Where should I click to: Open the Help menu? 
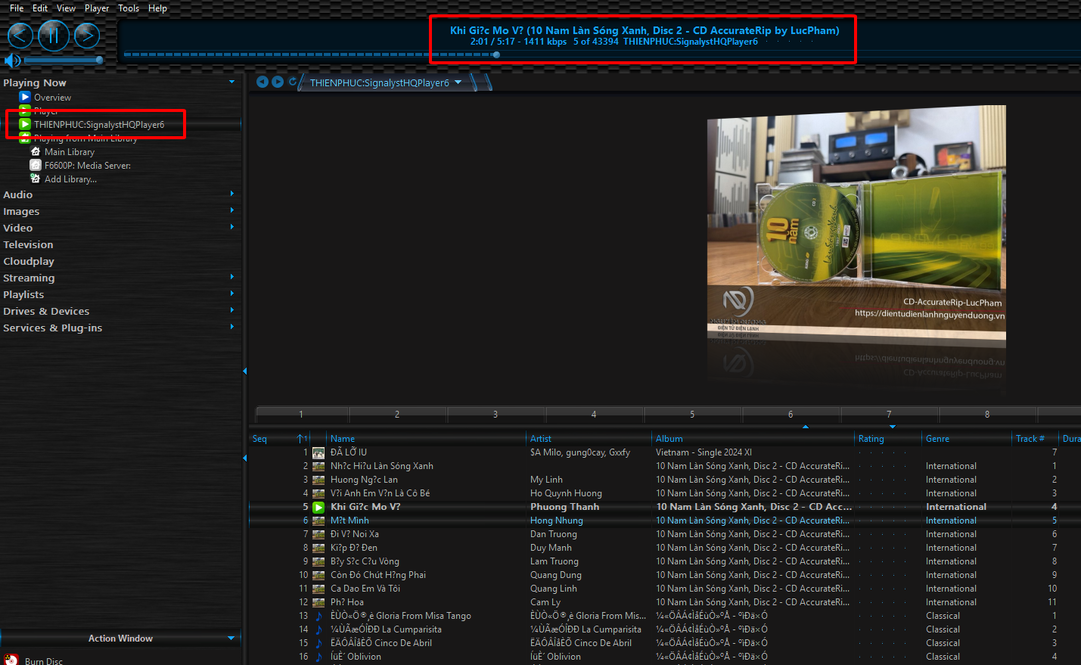[x=158, y=8]
